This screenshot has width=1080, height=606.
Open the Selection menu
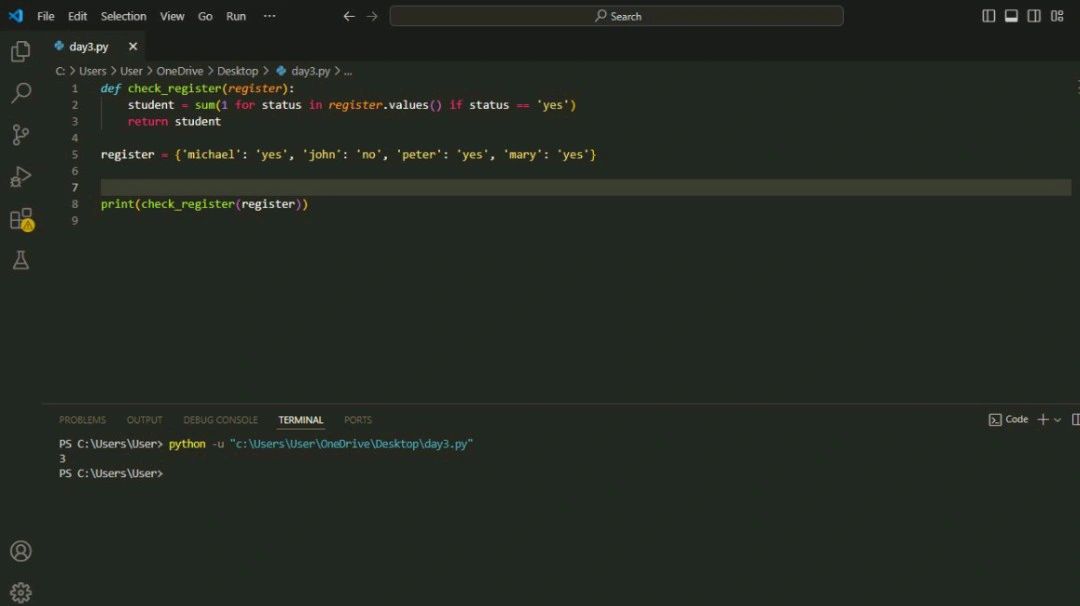coord(123,16)
